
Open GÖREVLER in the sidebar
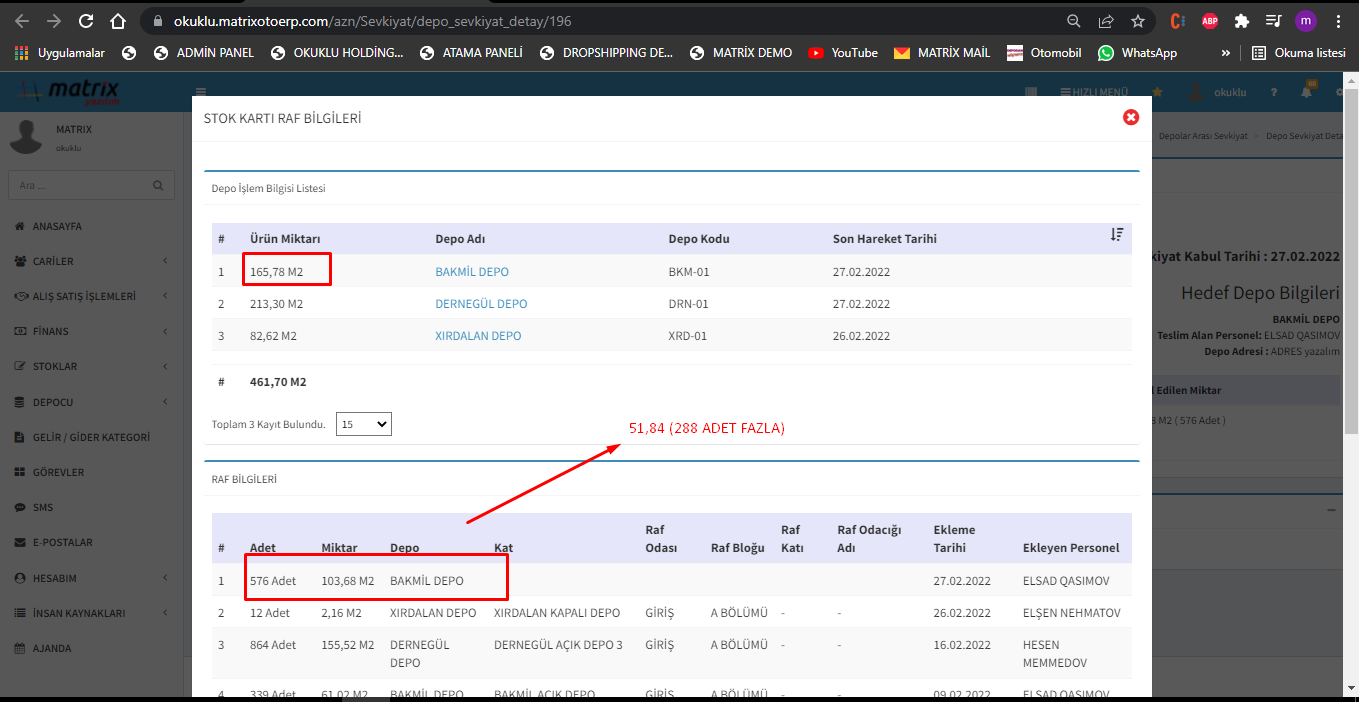coord(58,472)
